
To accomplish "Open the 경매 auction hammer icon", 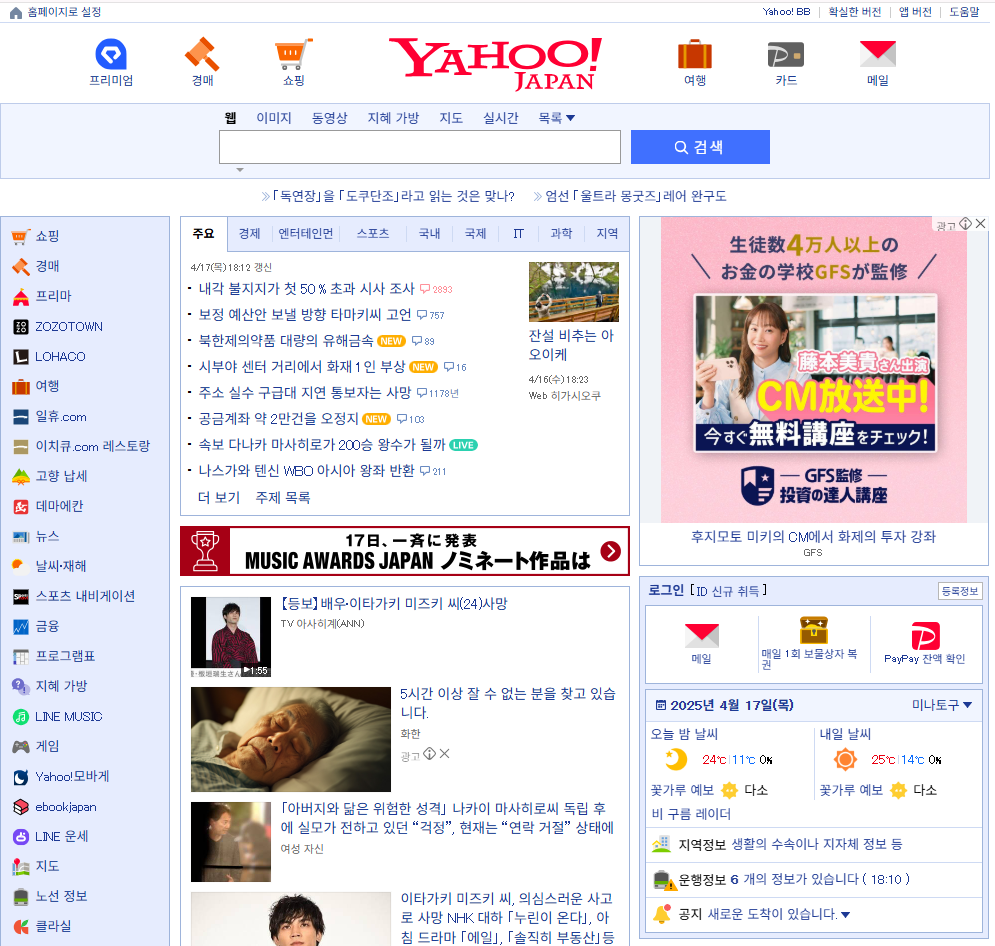I will click(x=201, y=55).
